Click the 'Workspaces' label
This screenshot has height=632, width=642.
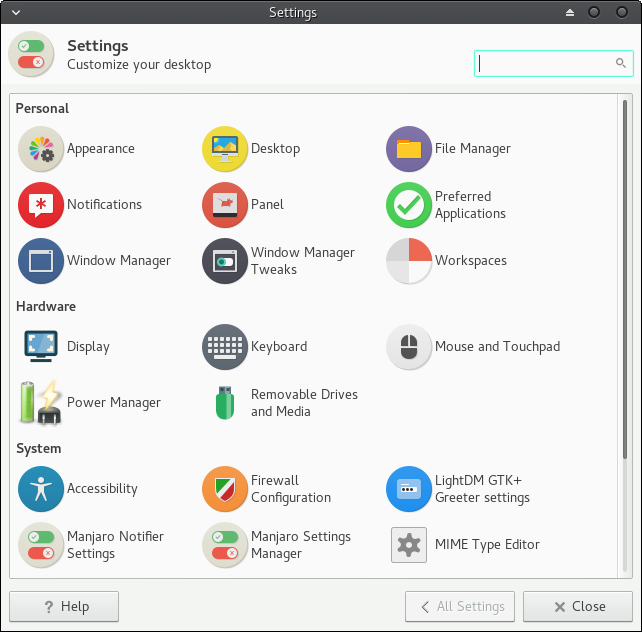coord(471,261)
